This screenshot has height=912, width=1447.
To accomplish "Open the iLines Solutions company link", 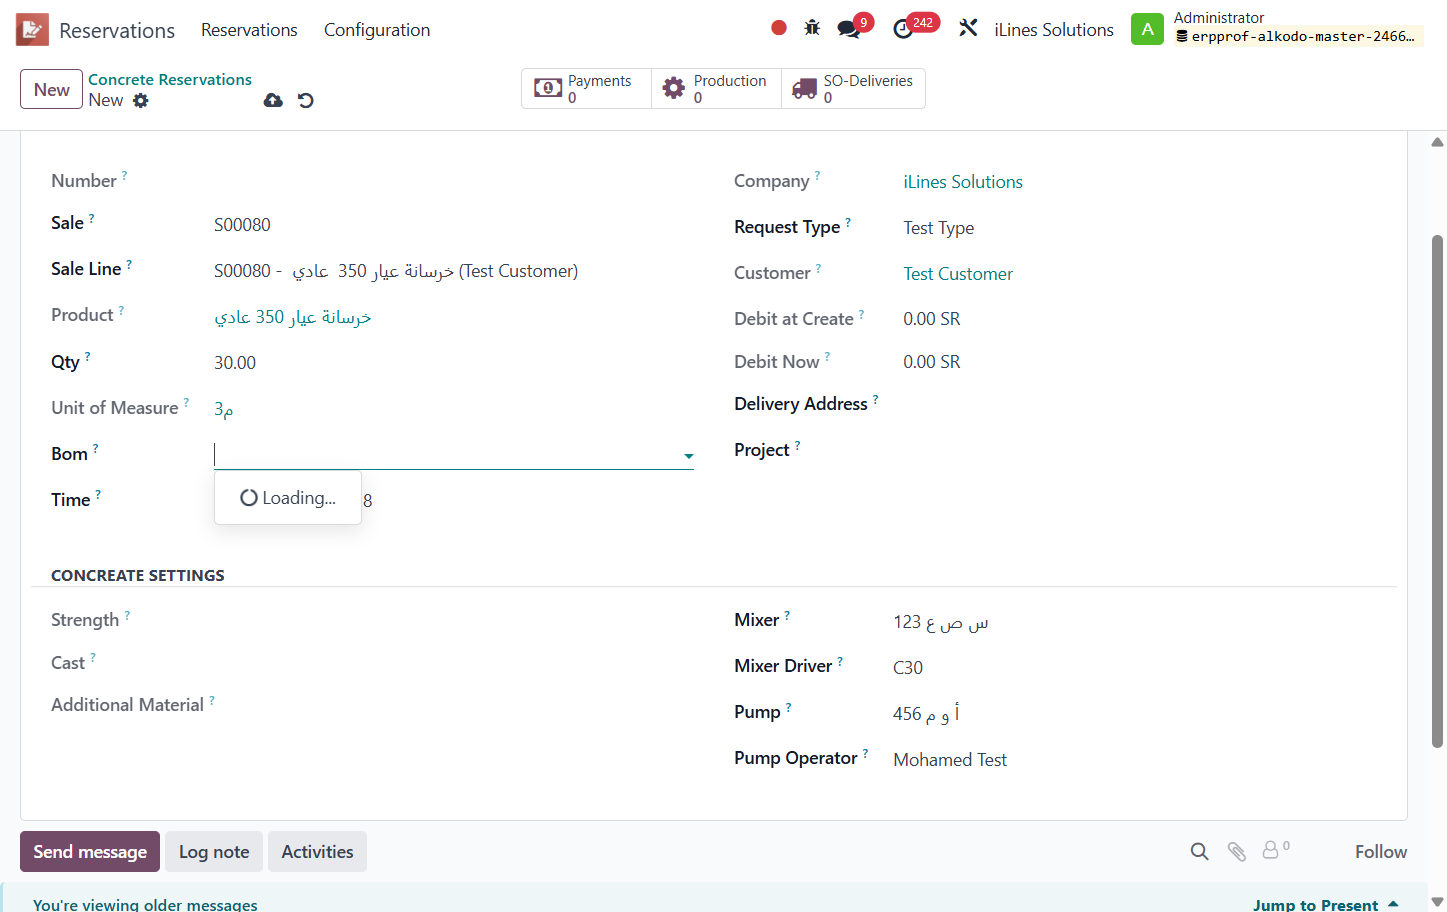I will 963,182.
